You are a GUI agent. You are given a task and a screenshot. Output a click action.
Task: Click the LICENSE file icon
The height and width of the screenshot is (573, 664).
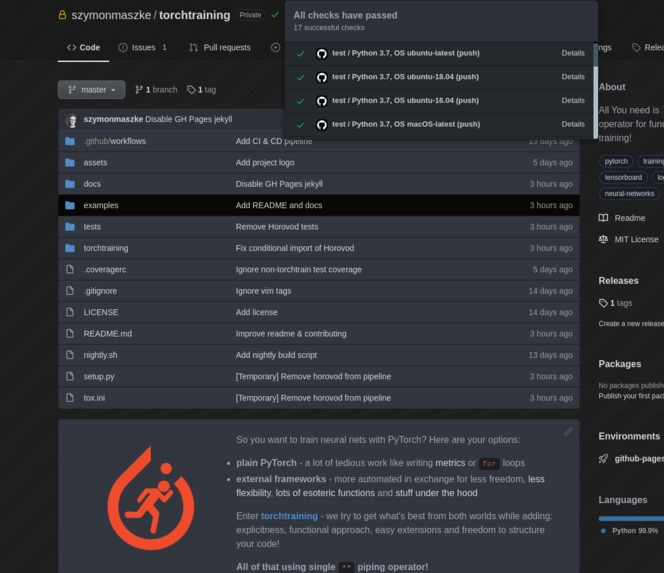(x=70, y=312)
